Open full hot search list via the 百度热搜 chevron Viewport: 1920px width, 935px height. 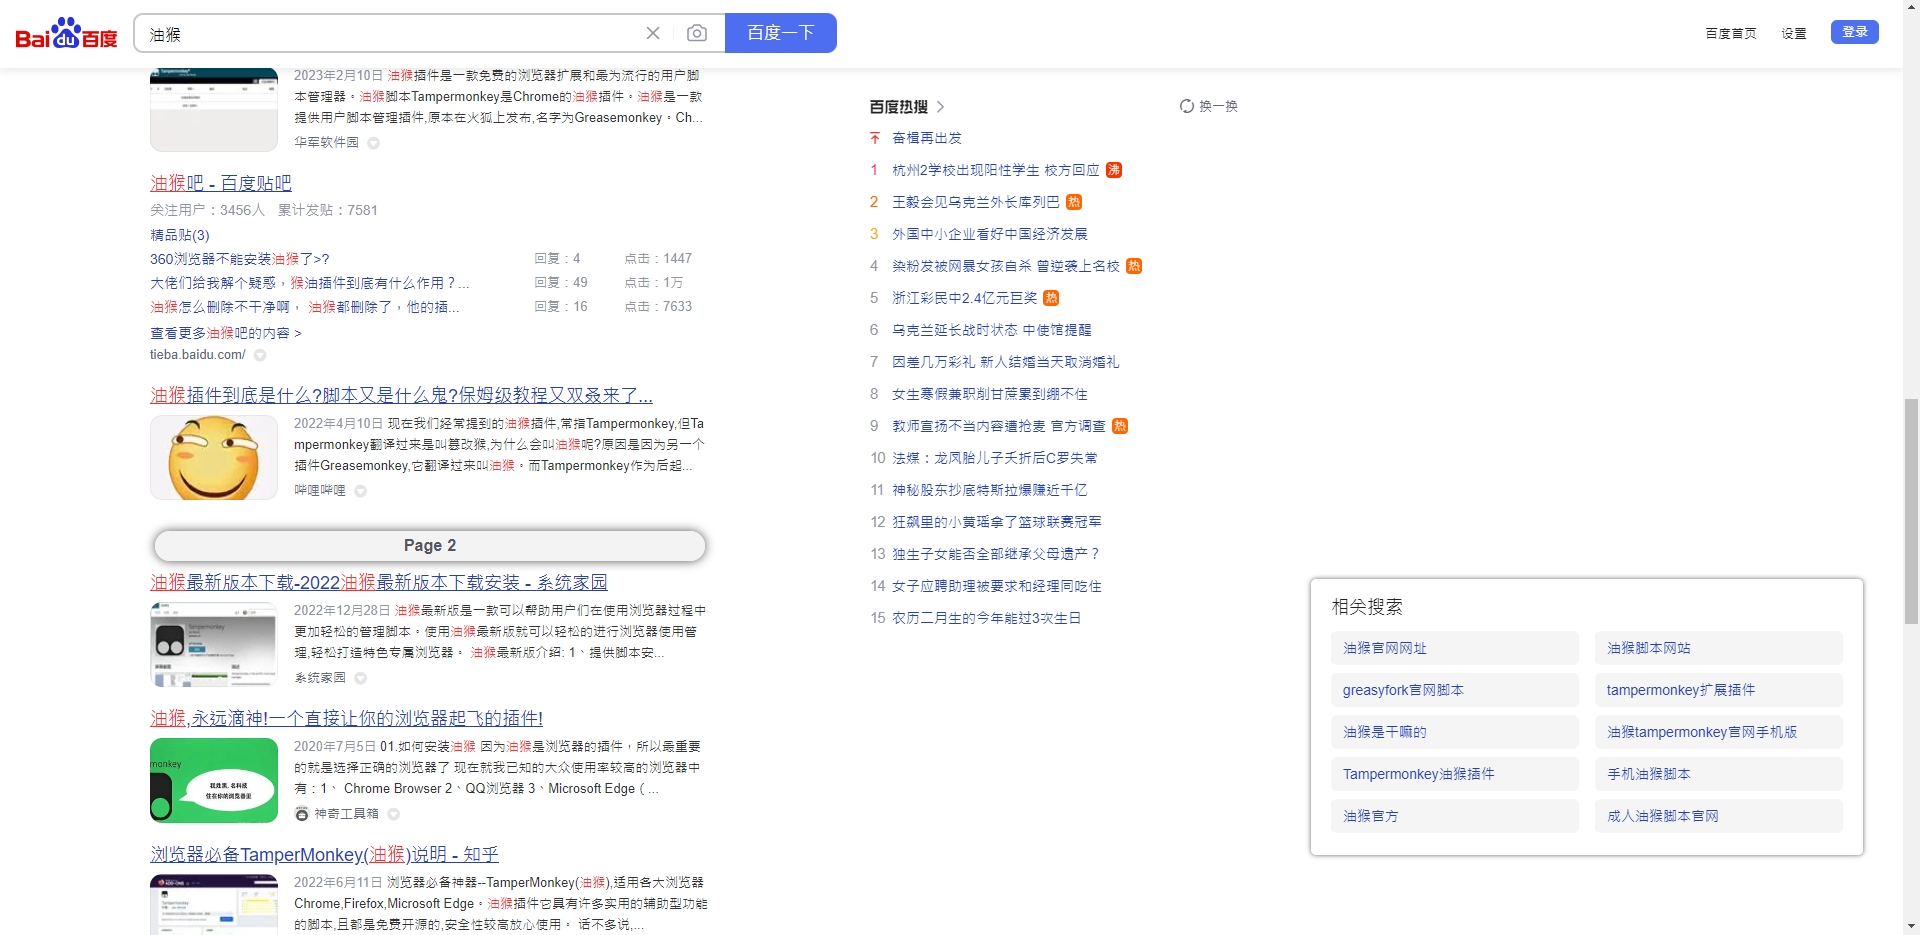(x=941, y=106)
